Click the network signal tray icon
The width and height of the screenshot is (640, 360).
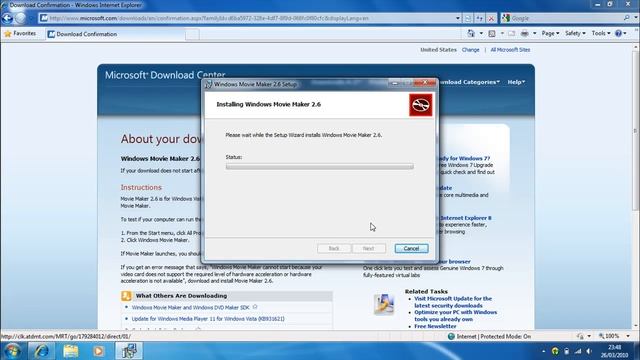point(578,351)
